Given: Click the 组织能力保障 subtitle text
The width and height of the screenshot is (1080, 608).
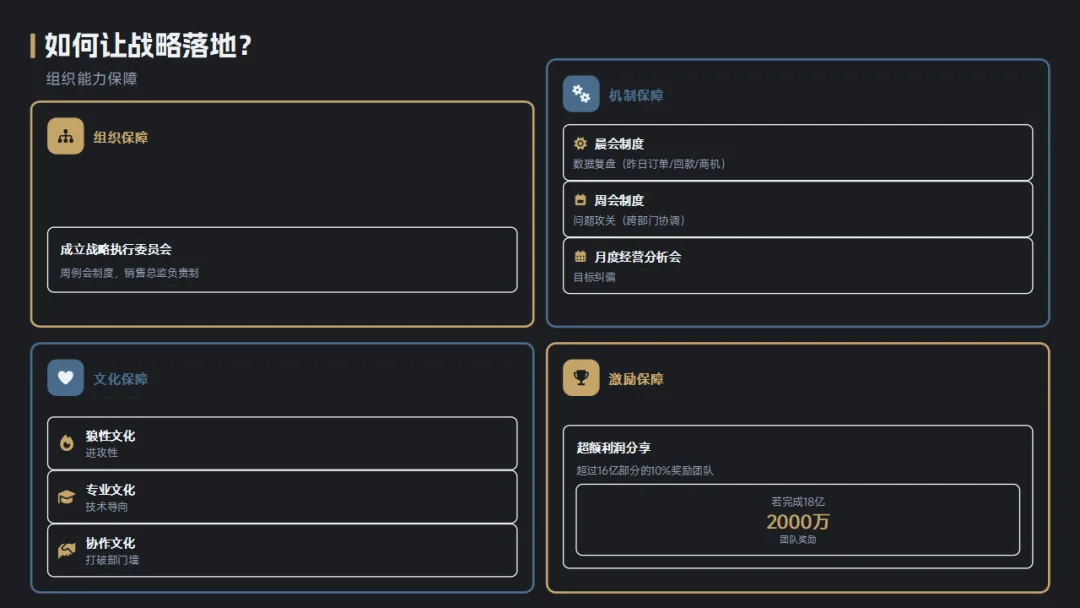Looking at the screenshot, I should click(92, 79).
